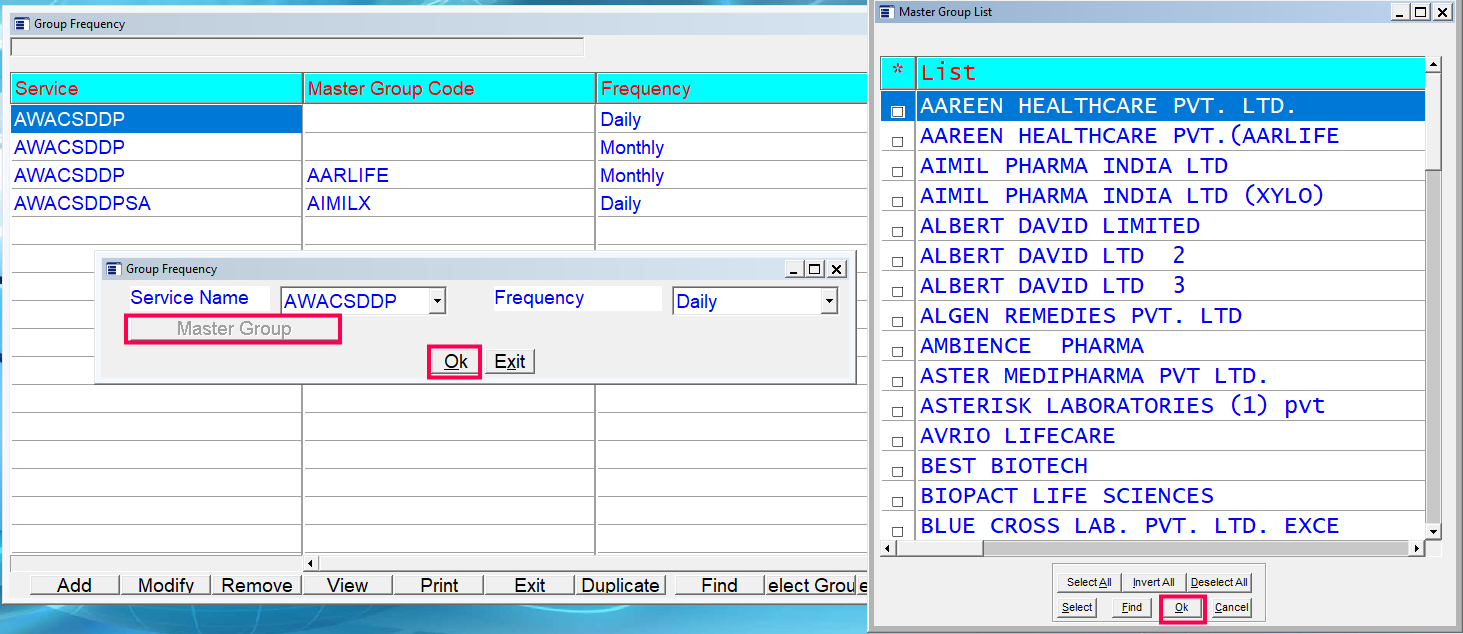The height and width of the screenshot is (634, 1463).
Task: Click the Modify button
Action: 166,585
